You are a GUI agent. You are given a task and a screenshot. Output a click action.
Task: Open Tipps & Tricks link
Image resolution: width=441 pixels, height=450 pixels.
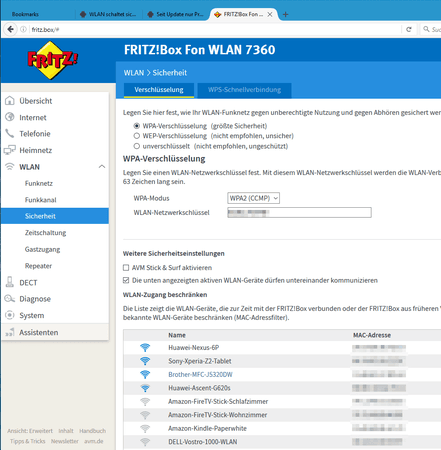click(28, 441)
